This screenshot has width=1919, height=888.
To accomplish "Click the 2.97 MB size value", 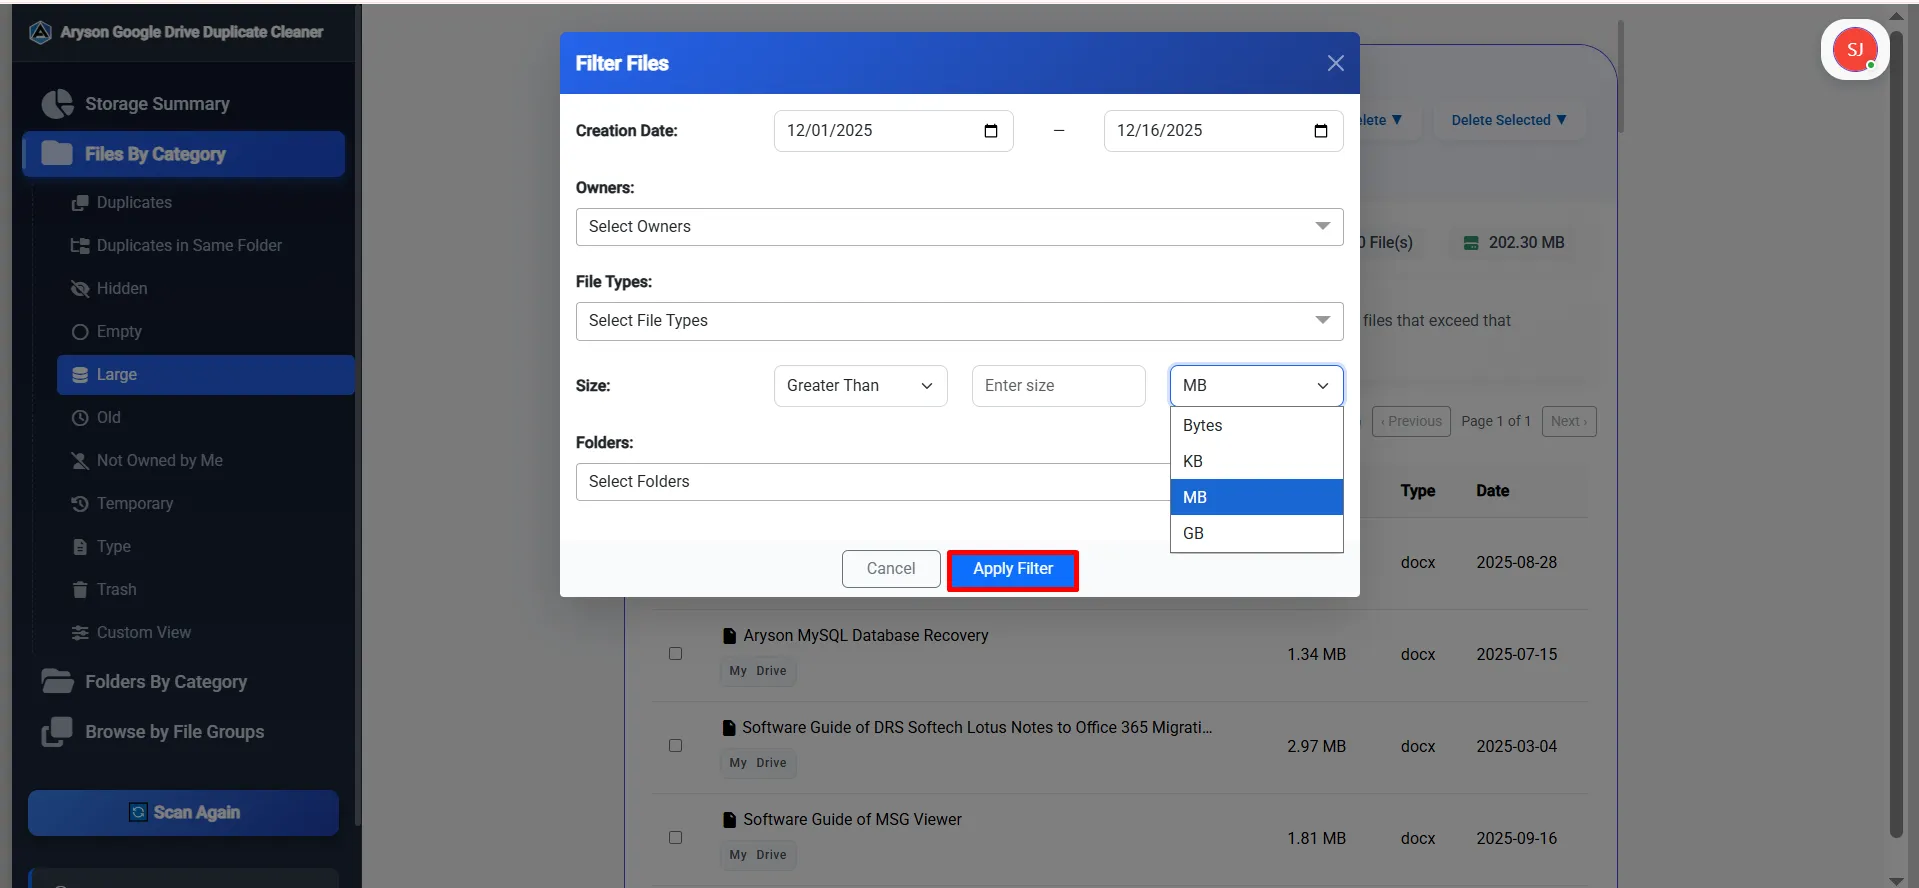I will (1316, 747).
